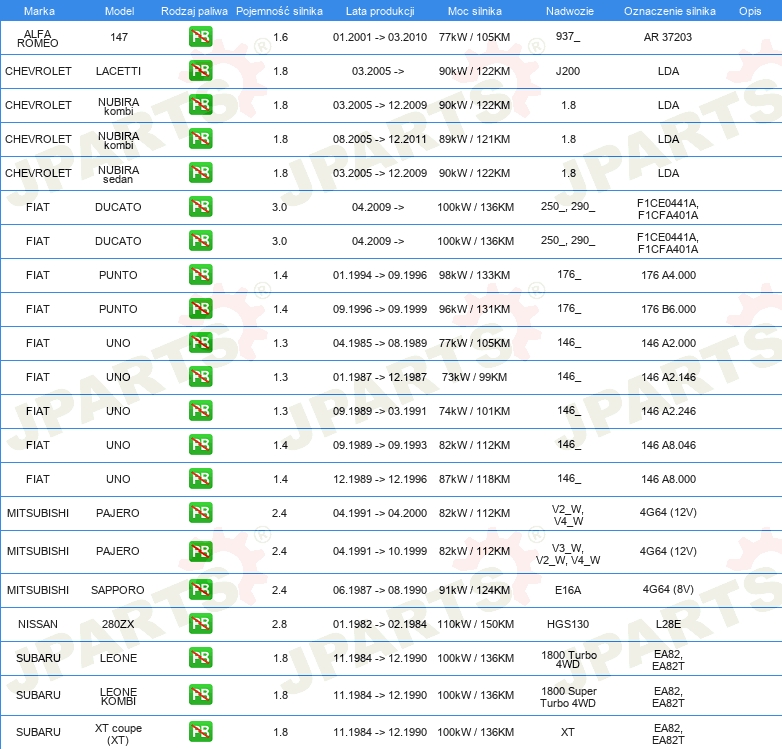Select engine code 4G64 (8V)
The height and width of the screenshot is (749, 782).
pos(668,589)
